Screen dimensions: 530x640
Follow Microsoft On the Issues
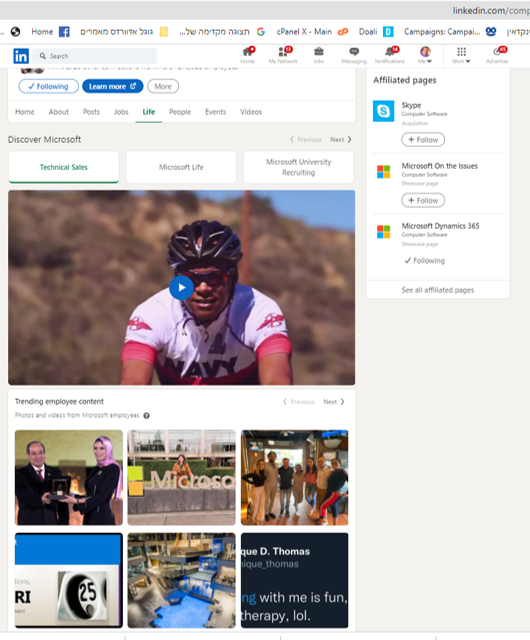[423, 200]
